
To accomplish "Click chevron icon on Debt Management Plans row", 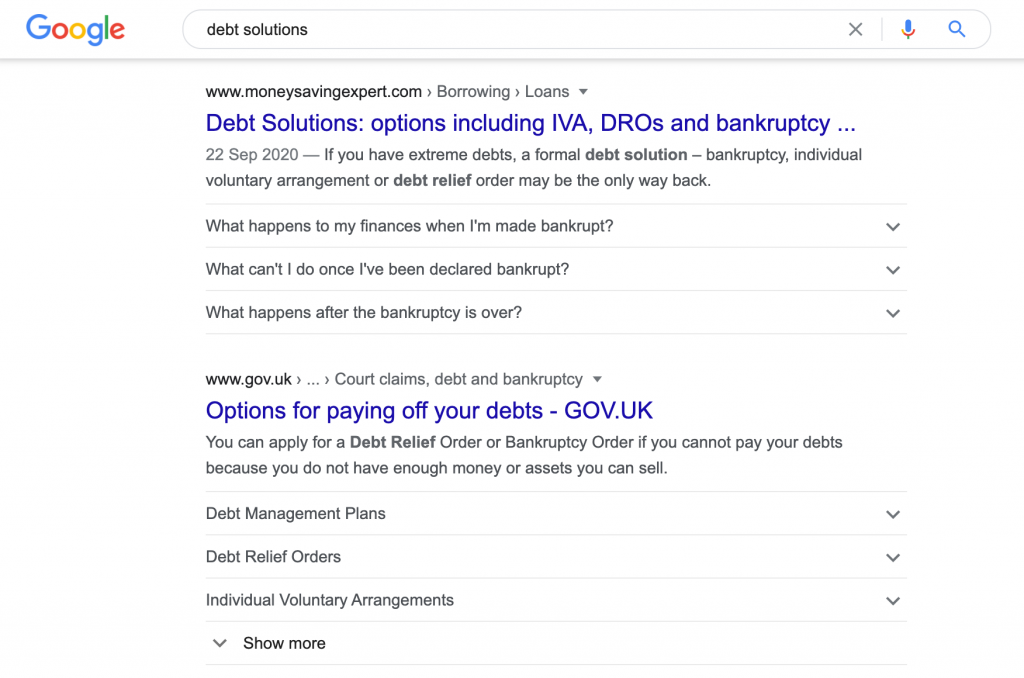I will [893, 514].
